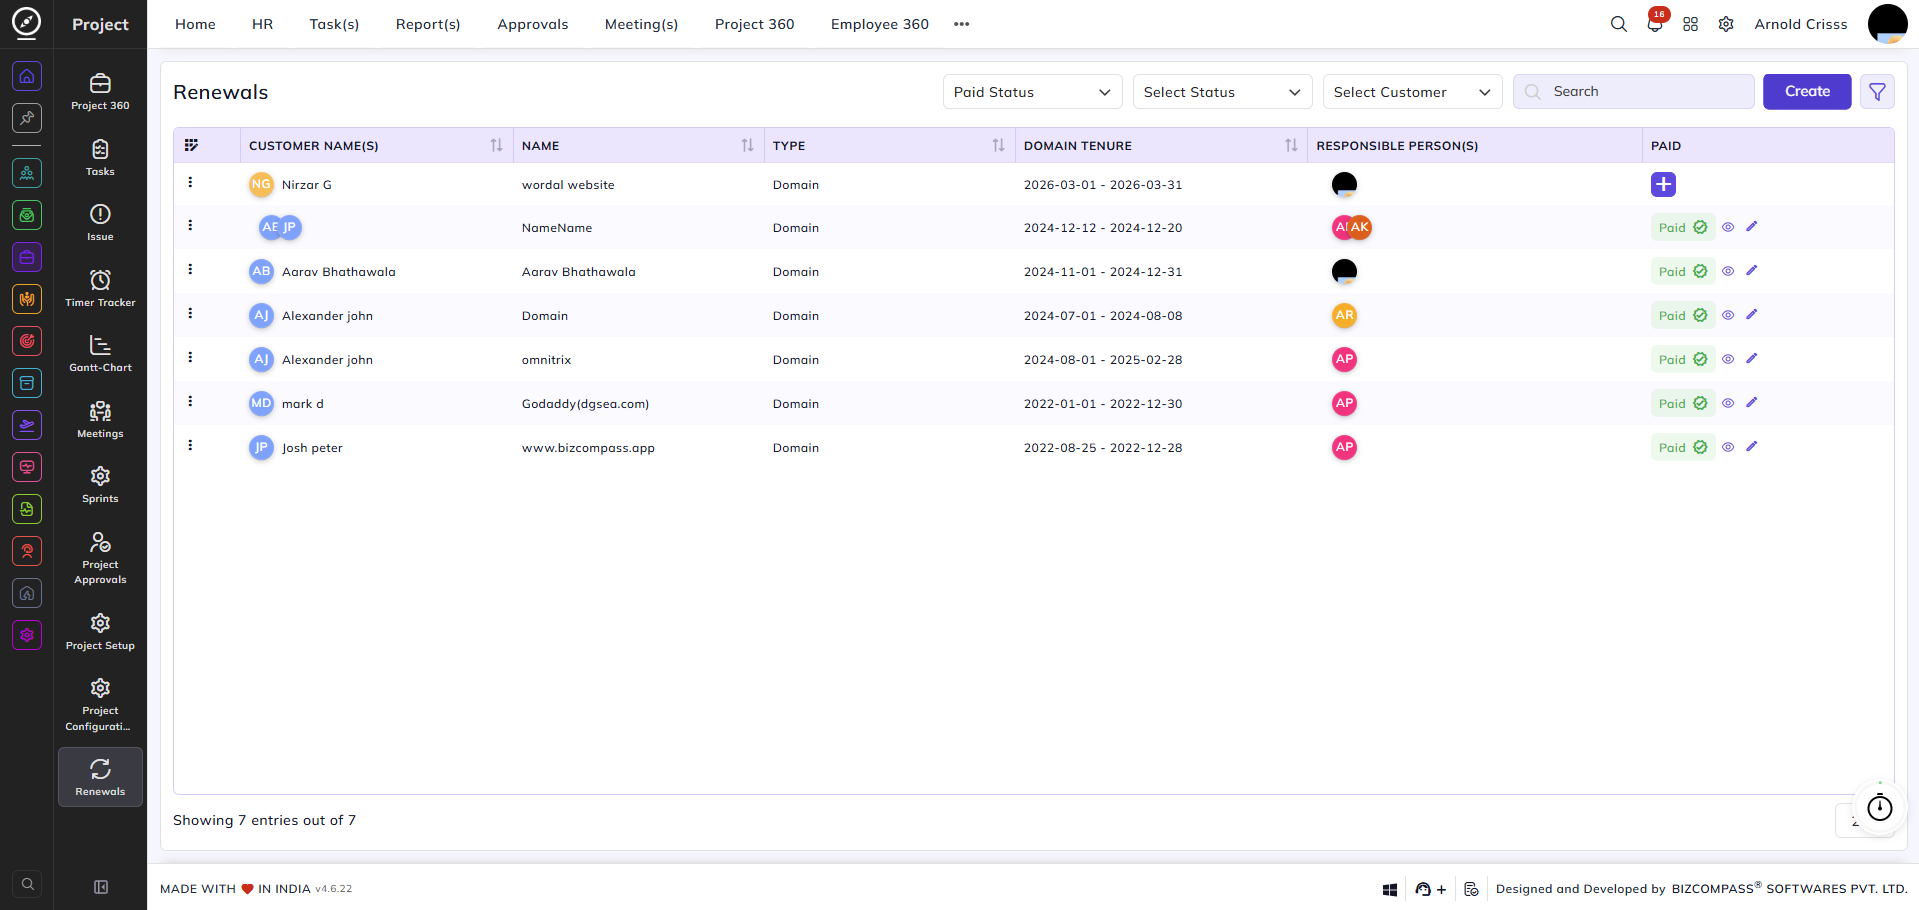The height and width of the screenshot is (910, 1919).
Task: View Domain renewal of Alexander john eye icon
Action: point(1727,316)
